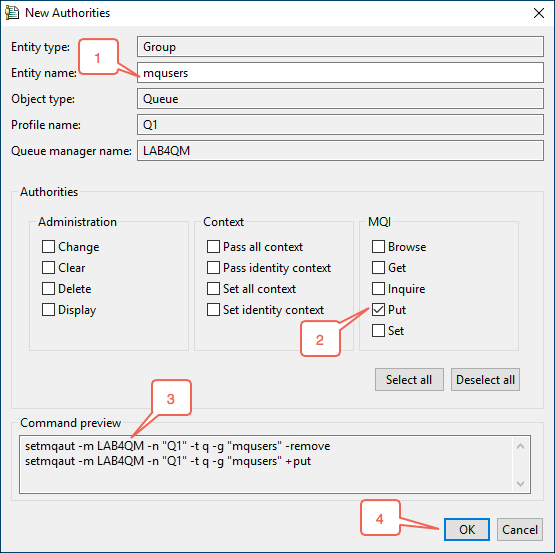Close the New Authorities dialog
Viewport: 555px width, 553px height.
coord(539,13)
